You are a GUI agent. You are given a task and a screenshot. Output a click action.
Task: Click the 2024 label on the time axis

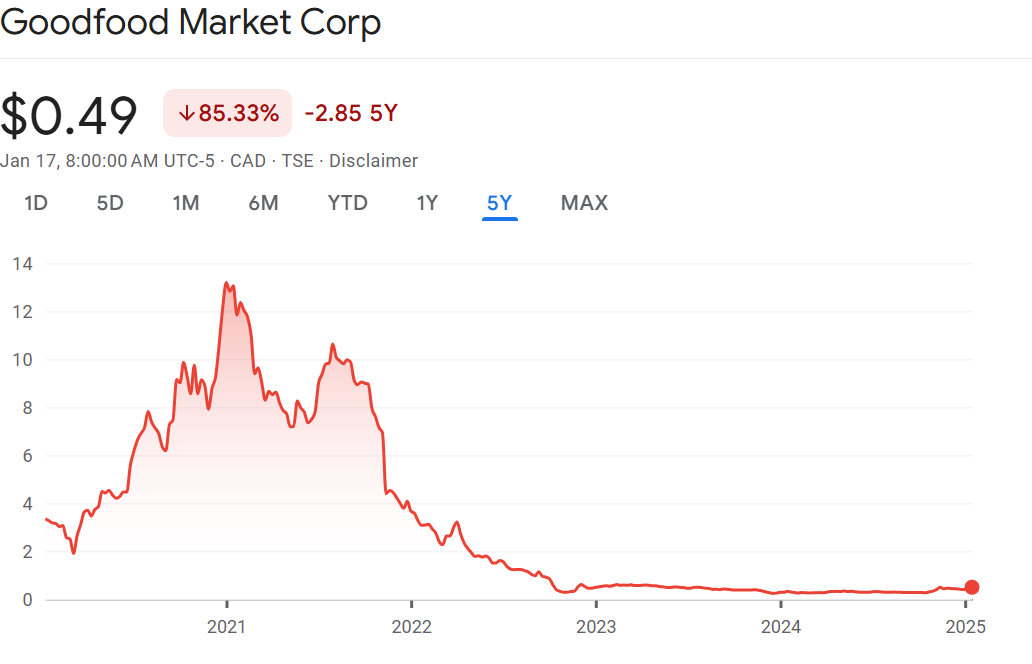(781, 627)
